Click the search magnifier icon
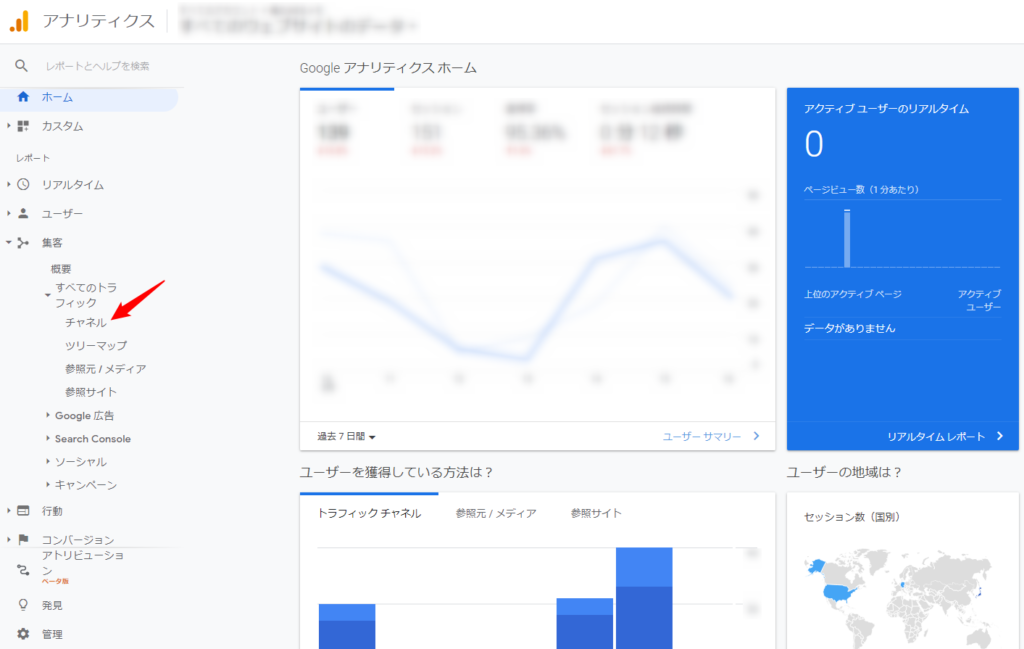1024x649 pixels. (22, 65)
